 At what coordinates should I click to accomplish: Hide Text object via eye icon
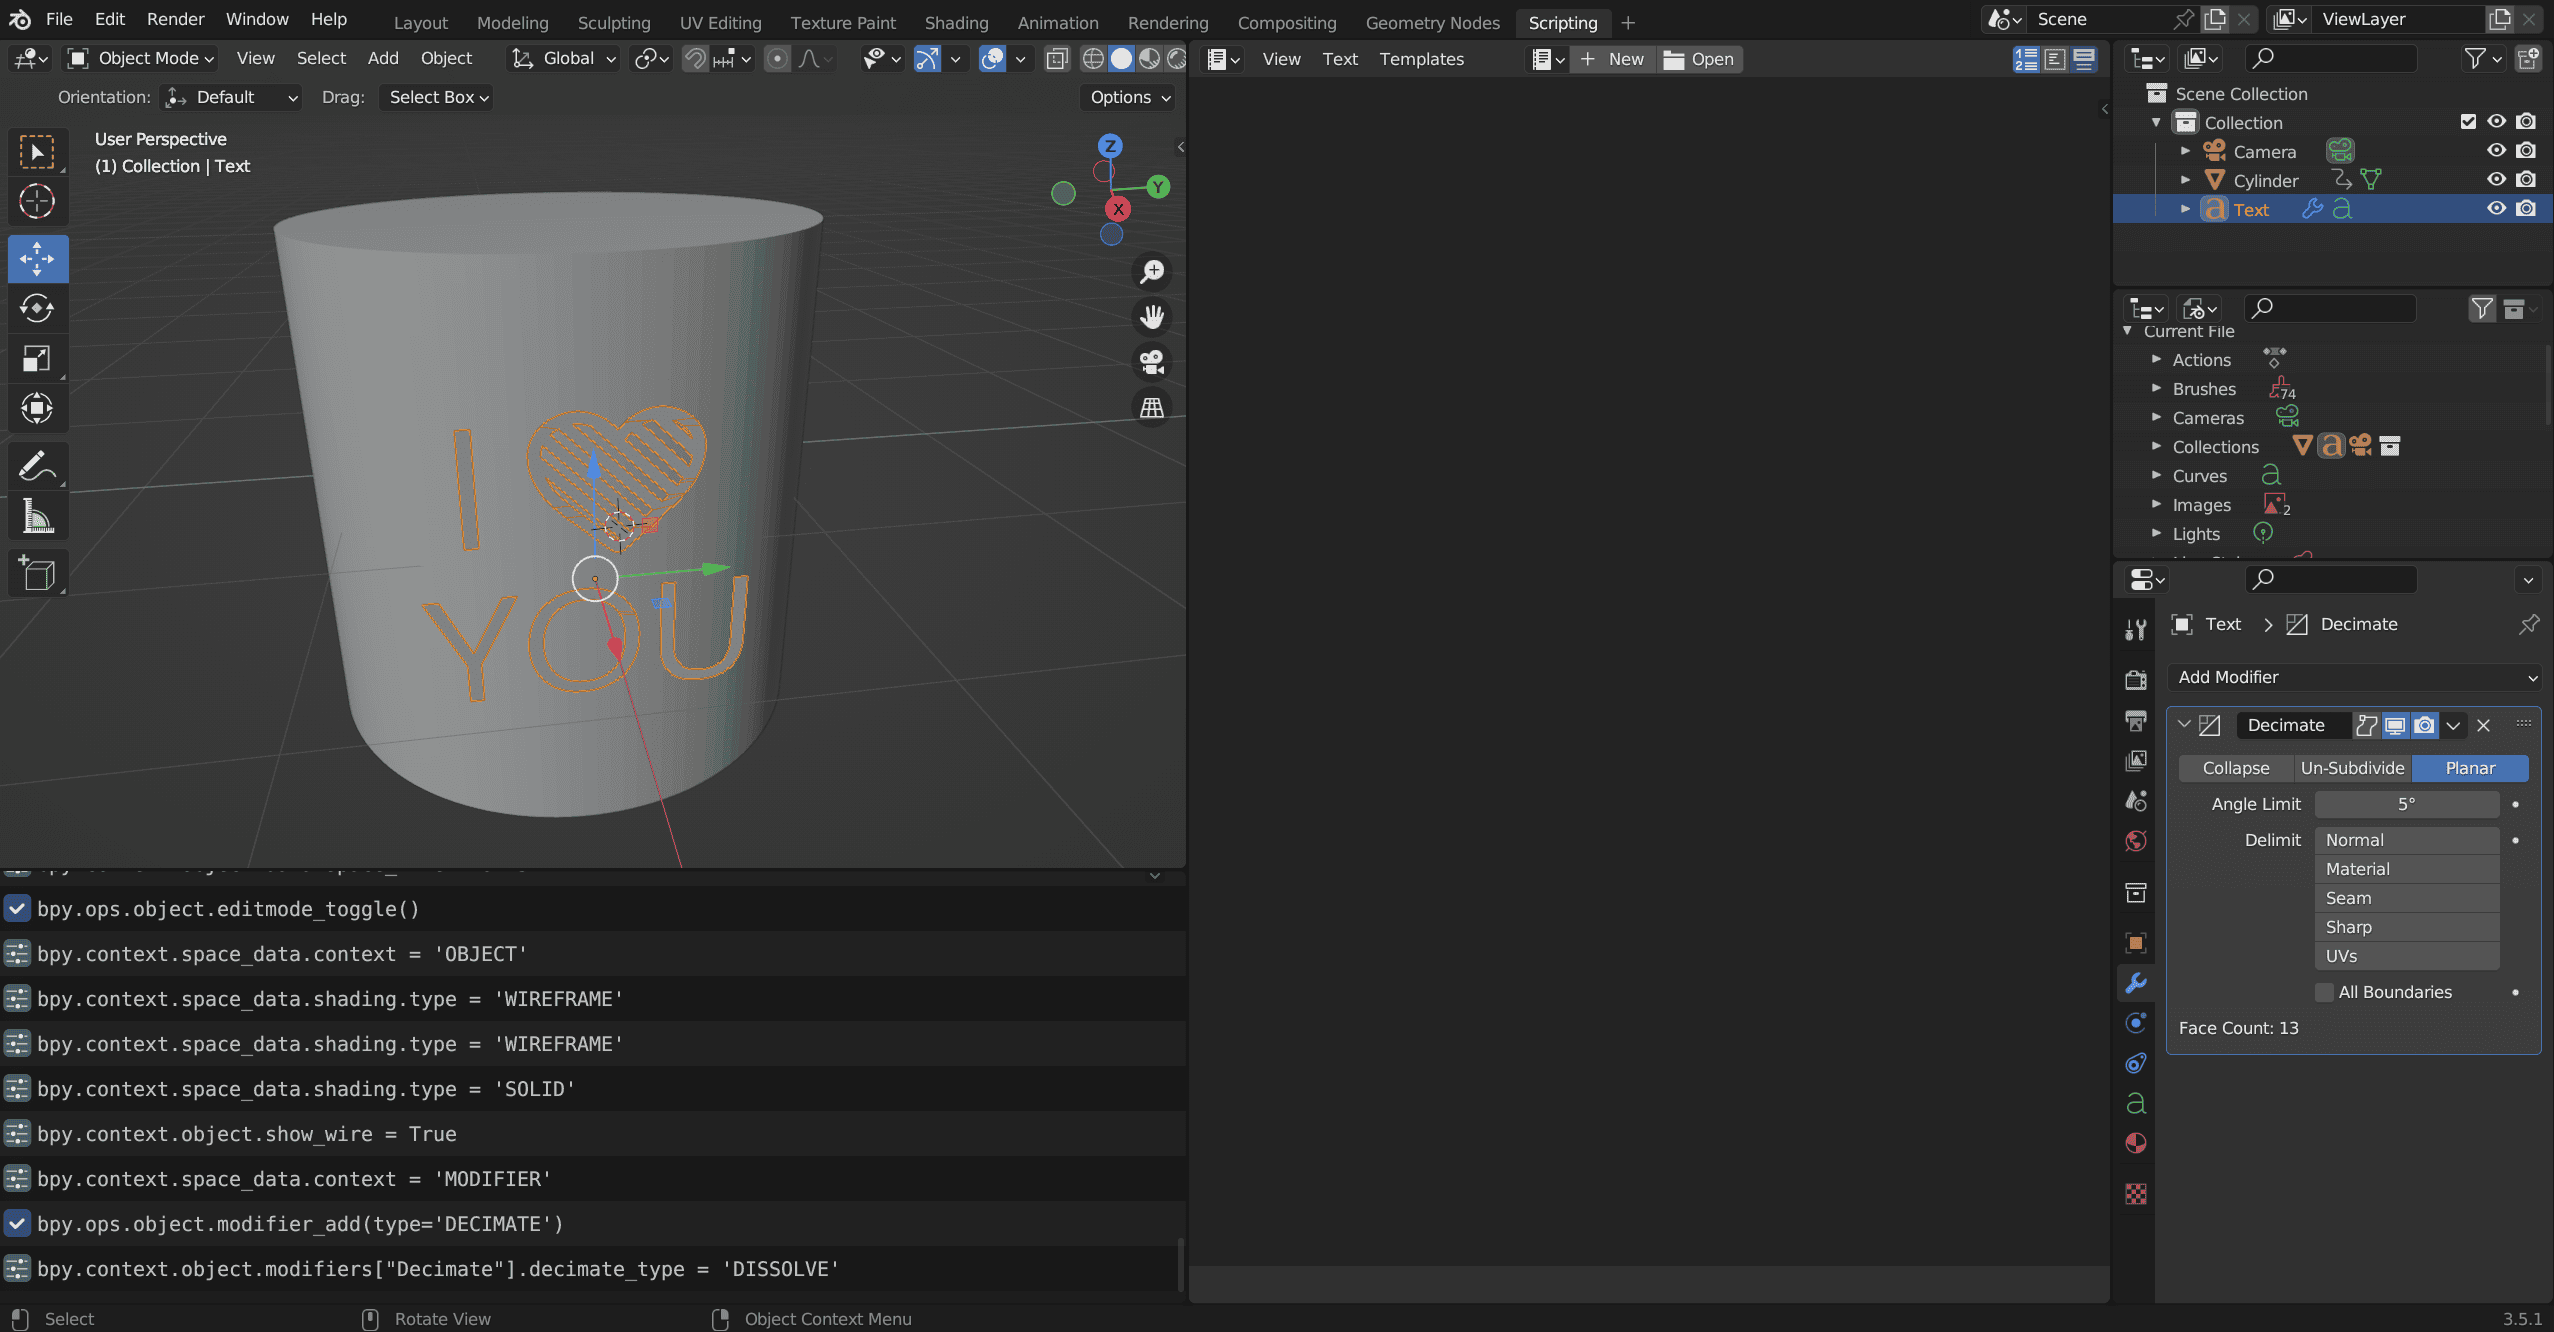(x=2497, y=208)
